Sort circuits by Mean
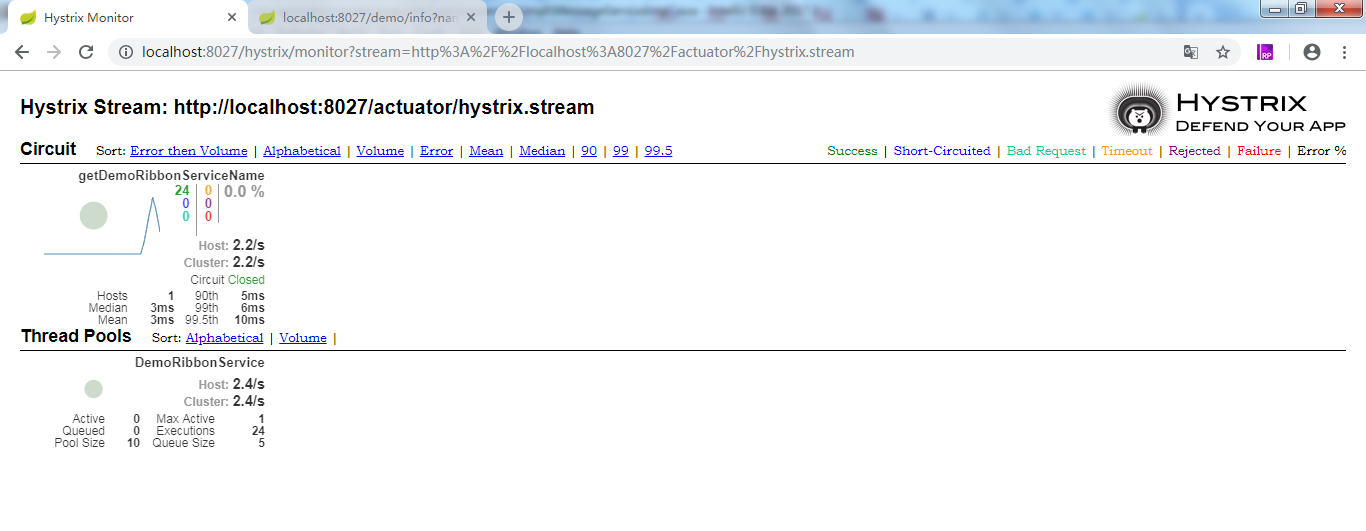This screenshot has height=531, width=1366. 486,151
